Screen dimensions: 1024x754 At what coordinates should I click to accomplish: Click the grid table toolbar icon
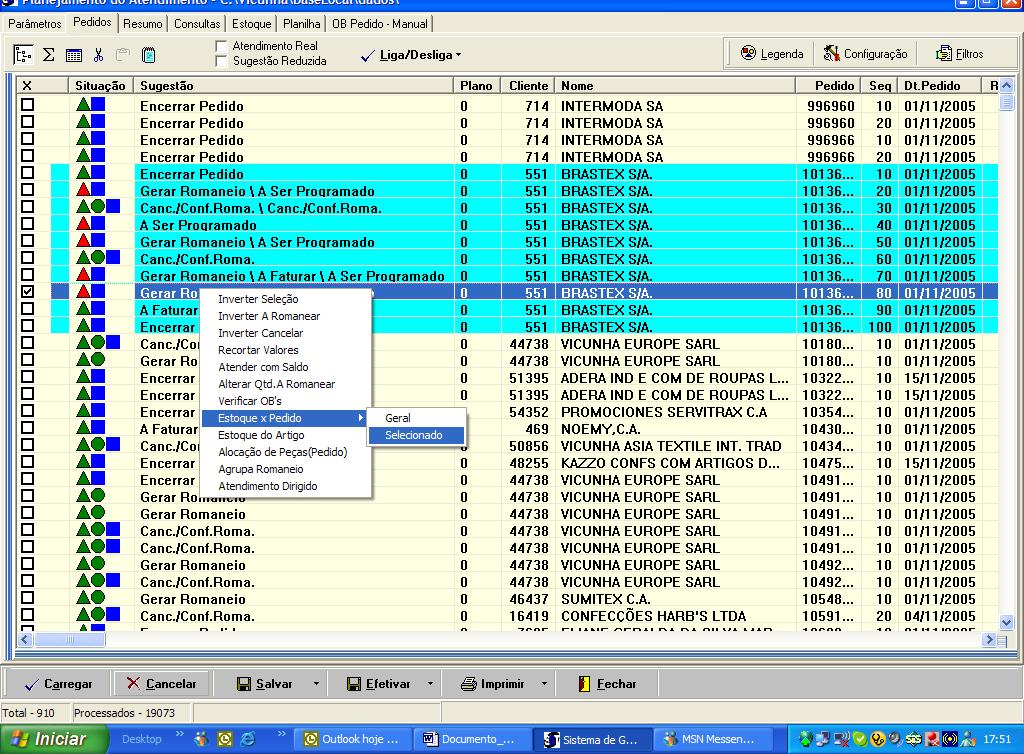[x=74, y=55]
